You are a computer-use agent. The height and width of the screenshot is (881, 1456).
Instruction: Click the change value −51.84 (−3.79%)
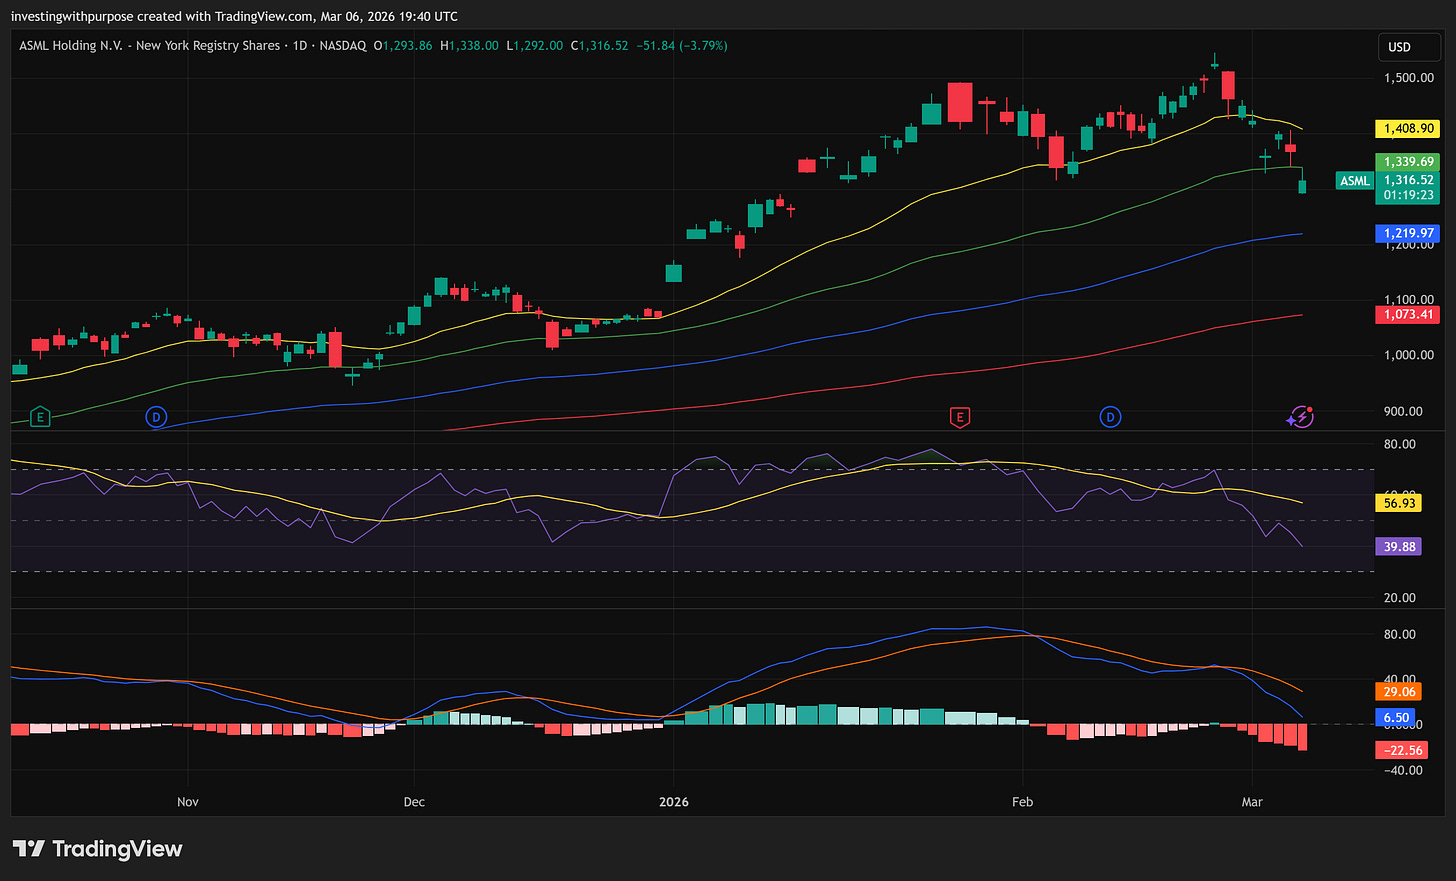point(682,46)
